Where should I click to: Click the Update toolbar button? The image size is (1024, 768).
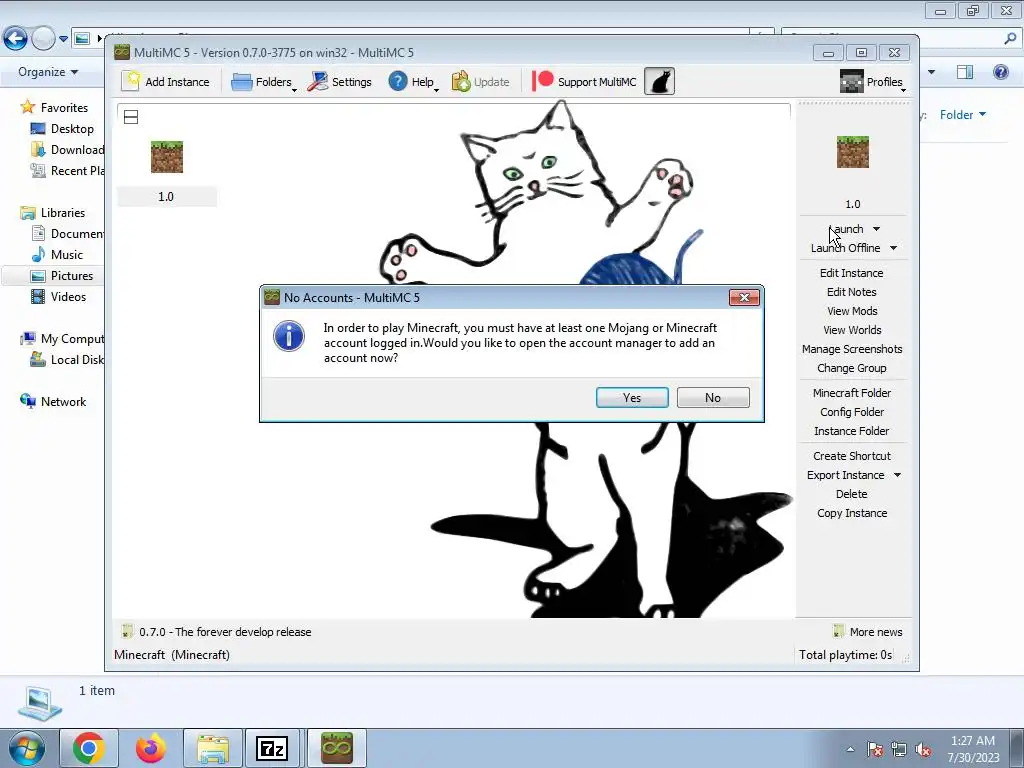point(481,82)
